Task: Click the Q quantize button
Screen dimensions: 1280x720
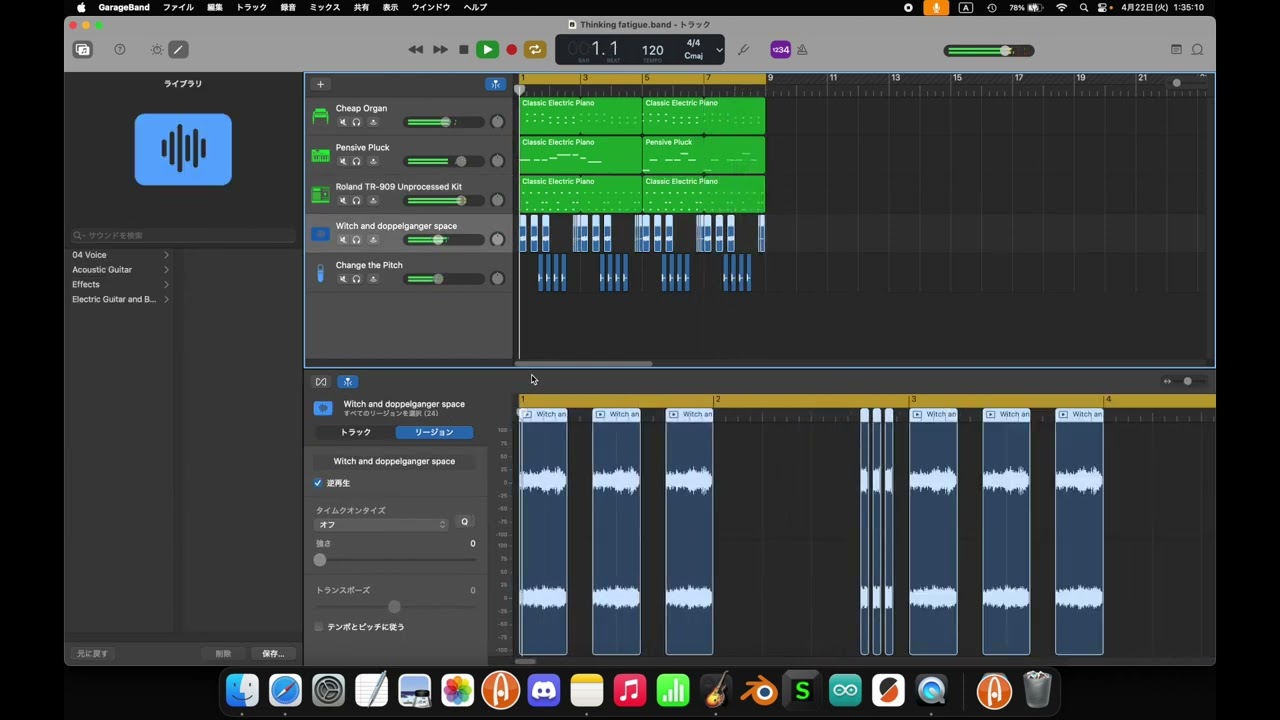Action: [x=464, y=522]
